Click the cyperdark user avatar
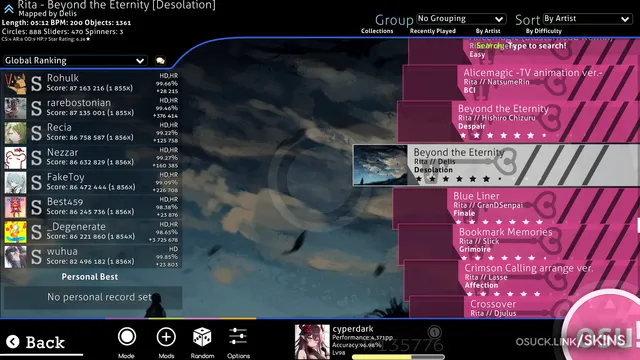The height and width of the screenshot is (360, 640). point(312,342)
